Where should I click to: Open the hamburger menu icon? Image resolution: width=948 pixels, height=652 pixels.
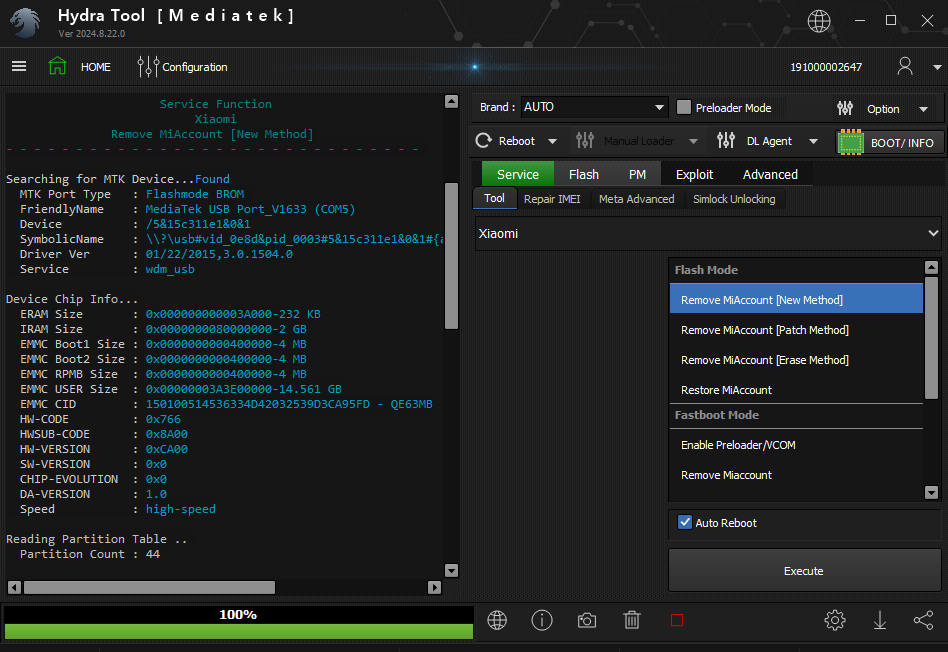pos(19,66)
